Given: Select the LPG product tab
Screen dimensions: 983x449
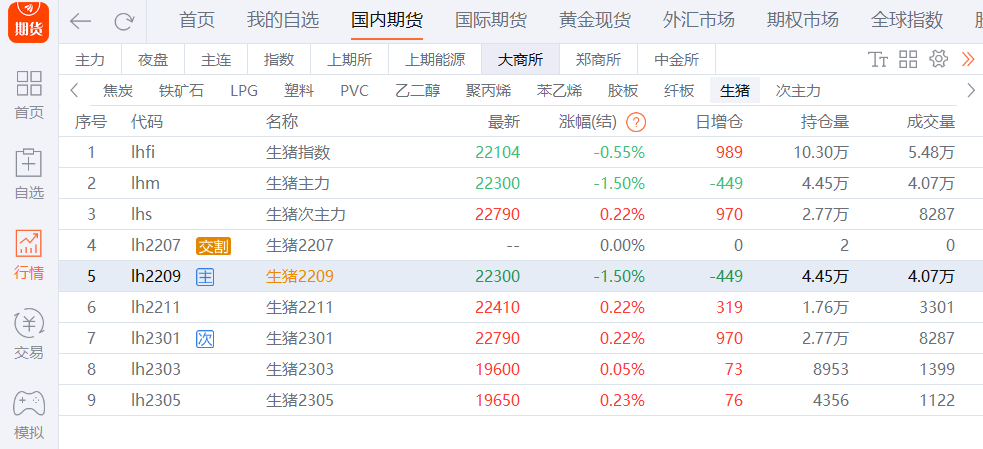Looking at the screenshot, I should (244, 91).
